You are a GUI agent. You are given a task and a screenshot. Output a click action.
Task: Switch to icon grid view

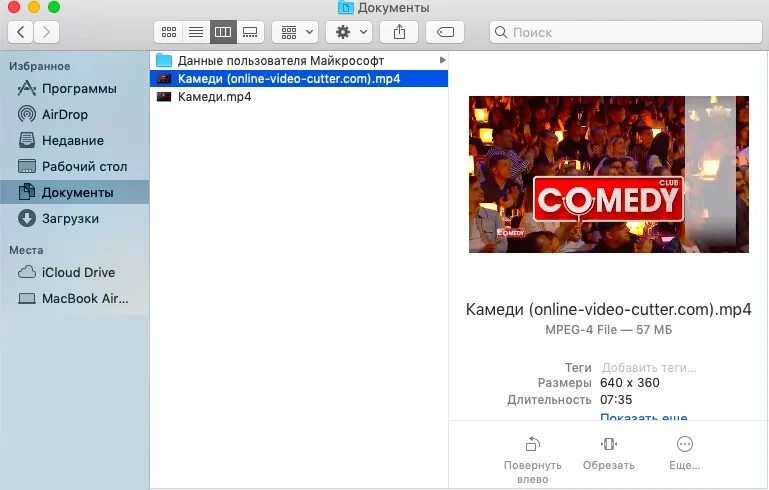click(169, 32)
